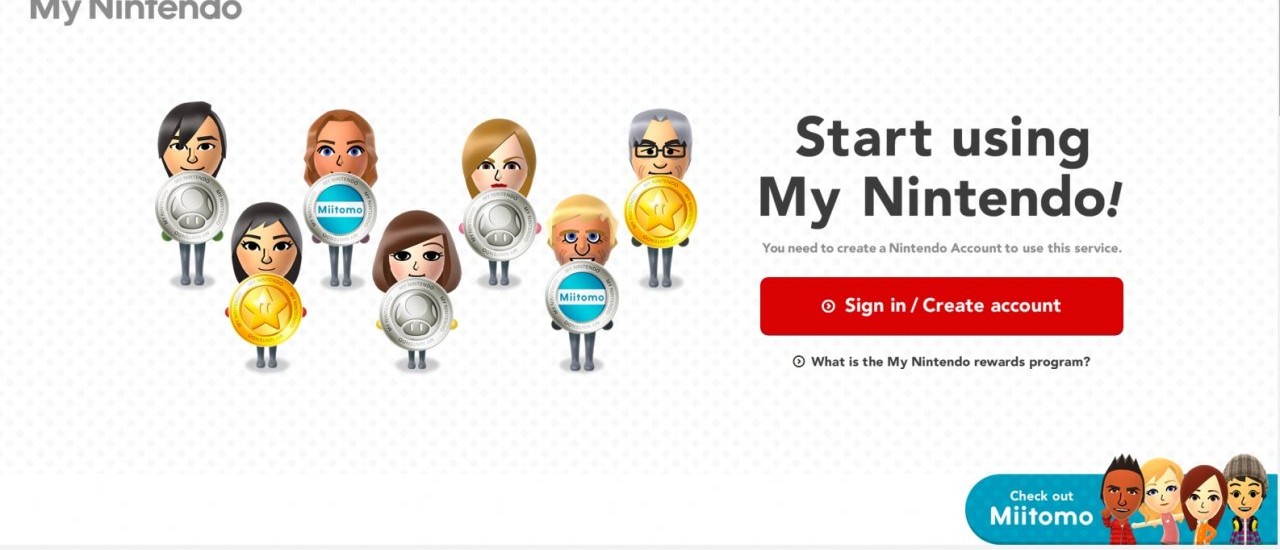Select the silver mushroom coin held by the black-haired man
The width and height of the screenshot is (1280, 550).
point(192,208)
